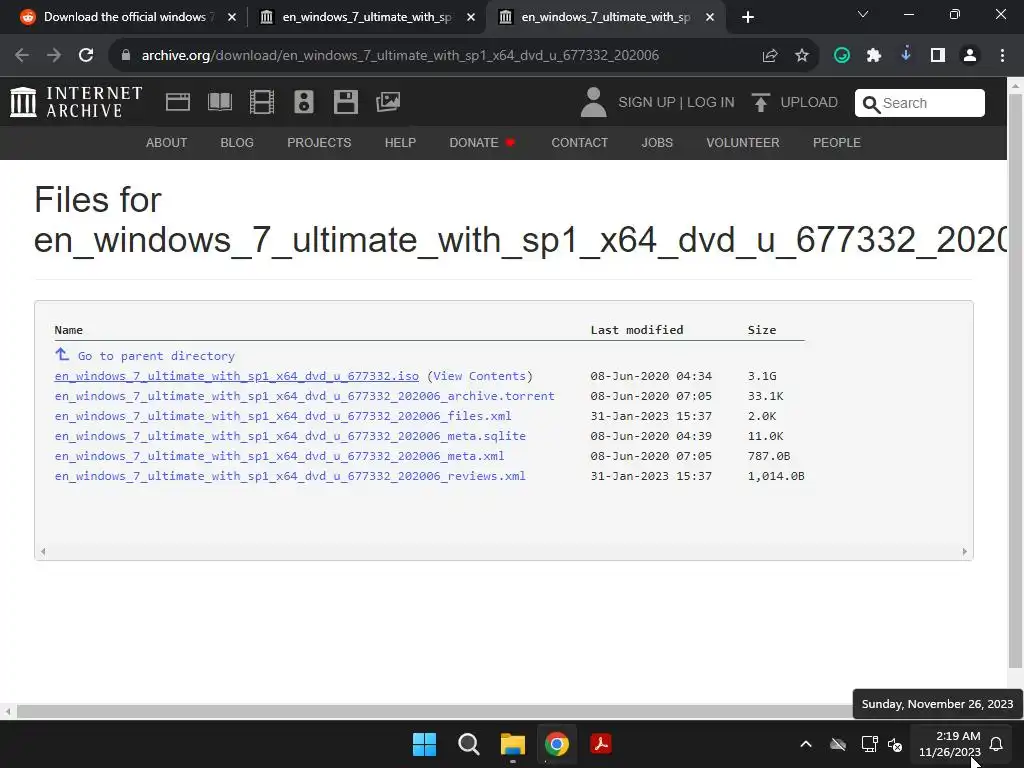
Task: Open a new browser tab
Action: tap(748, 17)
